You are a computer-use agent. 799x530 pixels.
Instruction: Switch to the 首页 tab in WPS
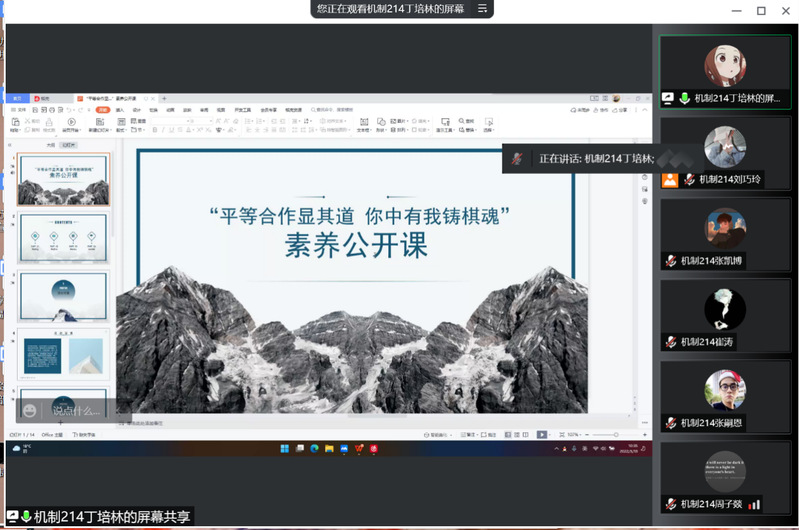pos(17,99)
